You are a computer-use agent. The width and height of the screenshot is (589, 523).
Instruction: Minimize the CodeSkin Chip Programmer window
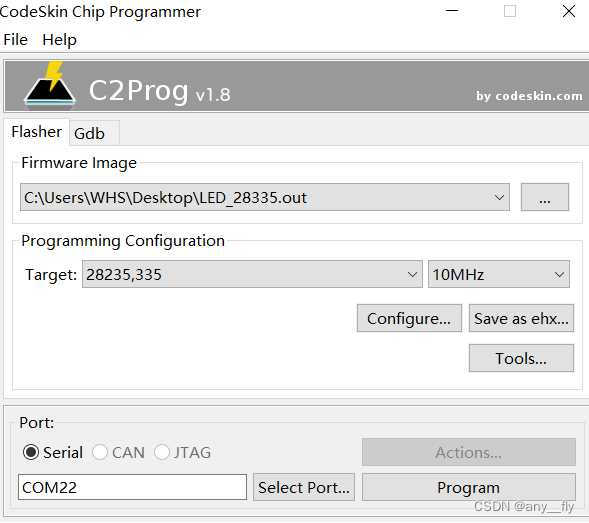click(x=452, y=11)
